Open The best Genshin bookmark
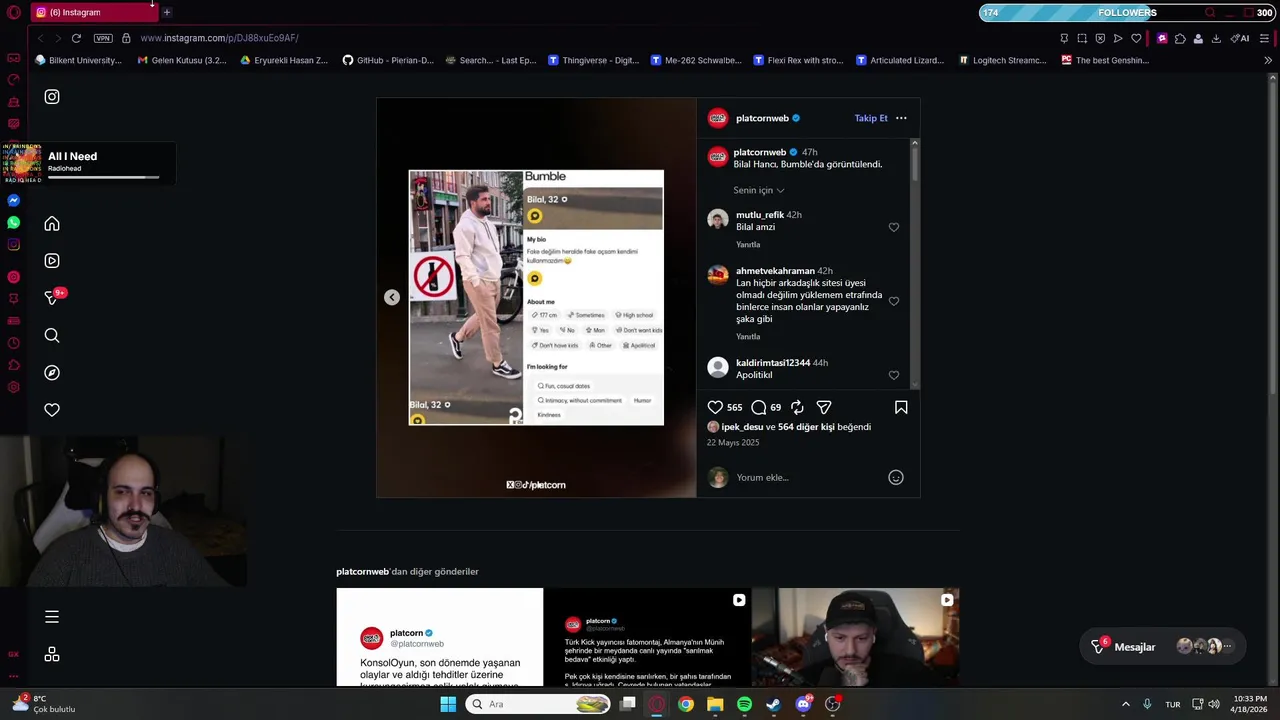Image resolution: width=1280 pixels, height=720 pixels. 1105,60
